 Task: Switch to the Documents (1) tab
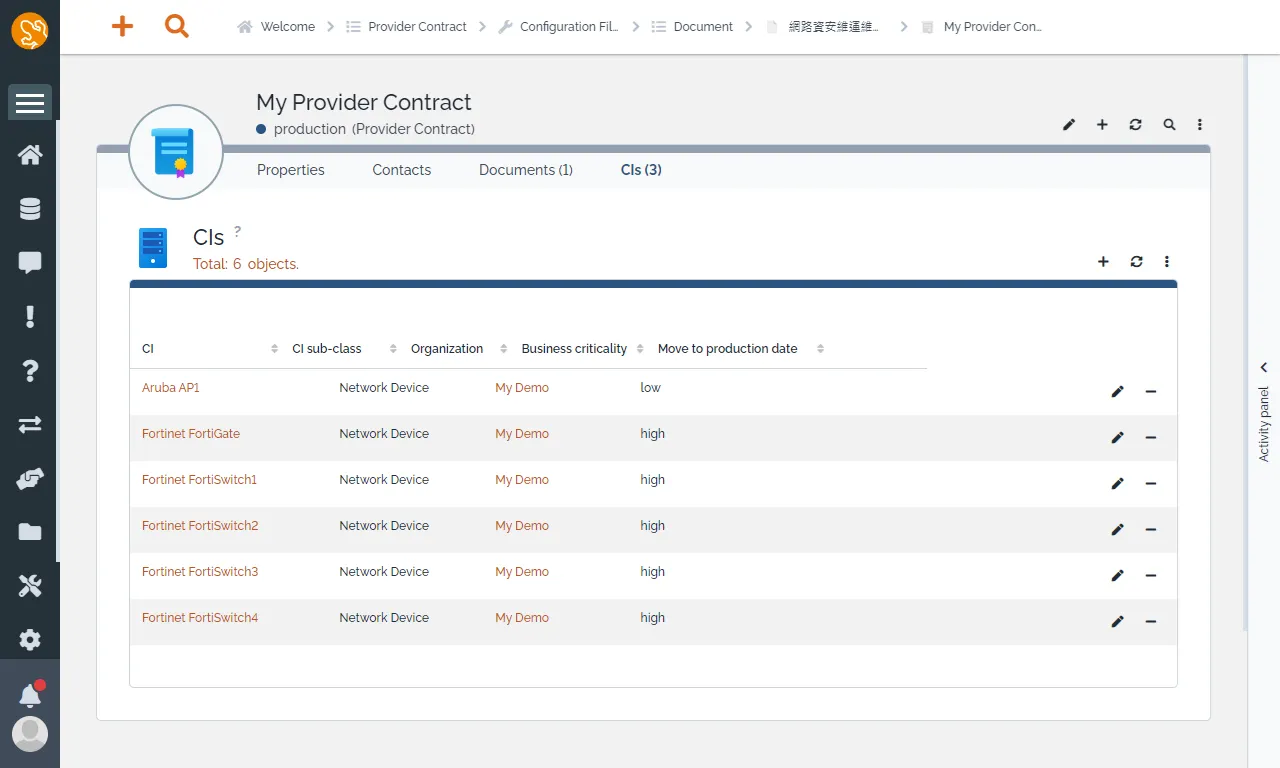526,170
